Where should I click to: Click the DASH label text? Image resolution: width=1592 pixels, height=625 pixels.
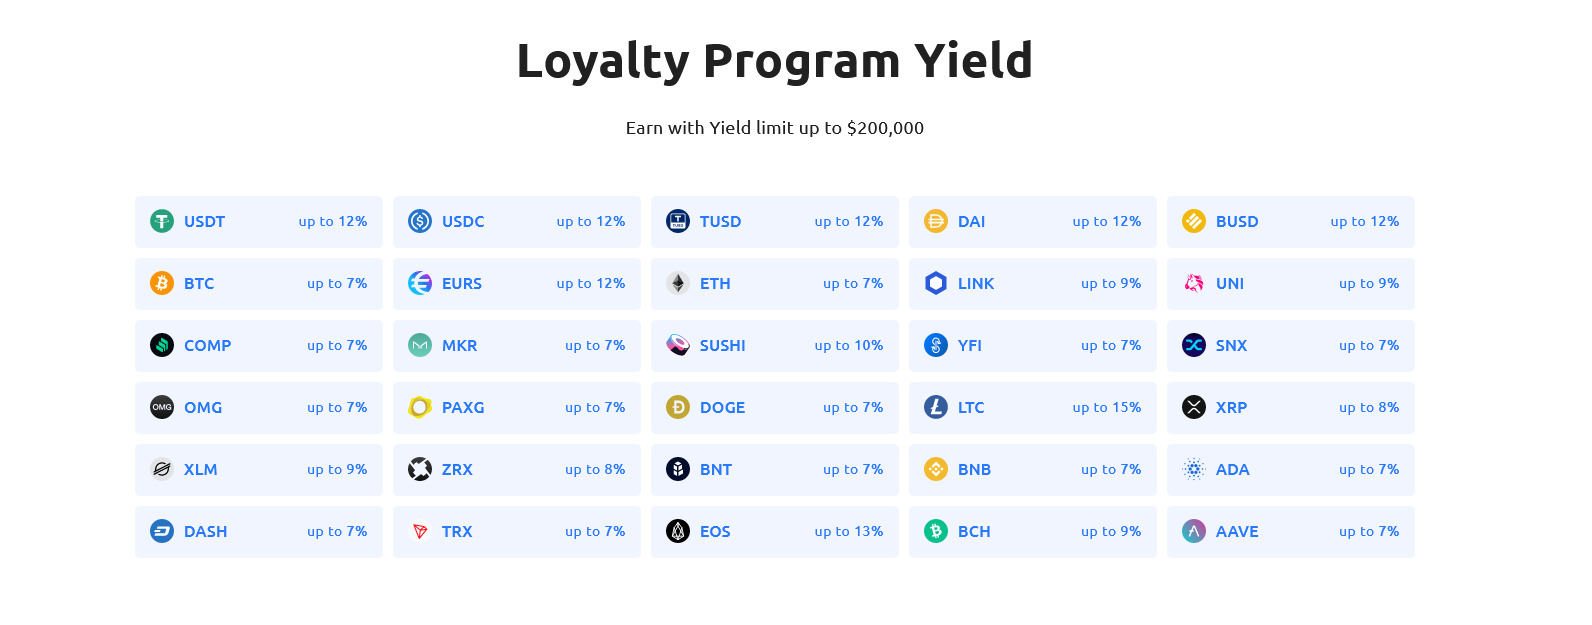click(x=206, y=531)
